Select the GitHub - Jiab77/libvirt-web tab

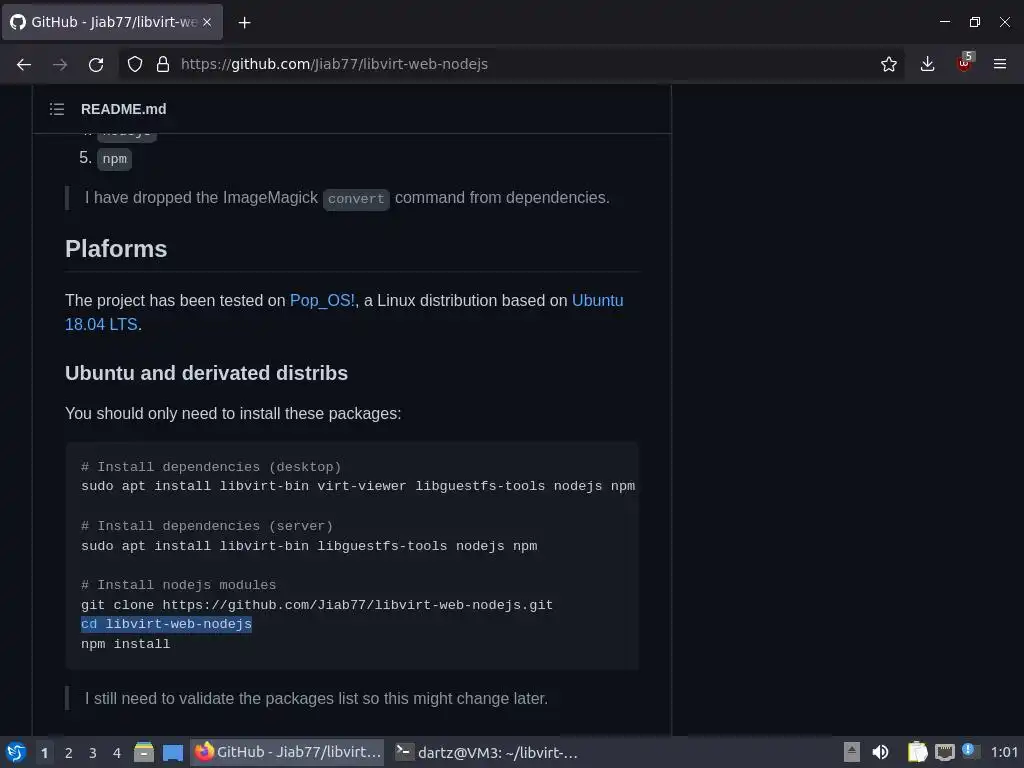(x=112, y=22)
